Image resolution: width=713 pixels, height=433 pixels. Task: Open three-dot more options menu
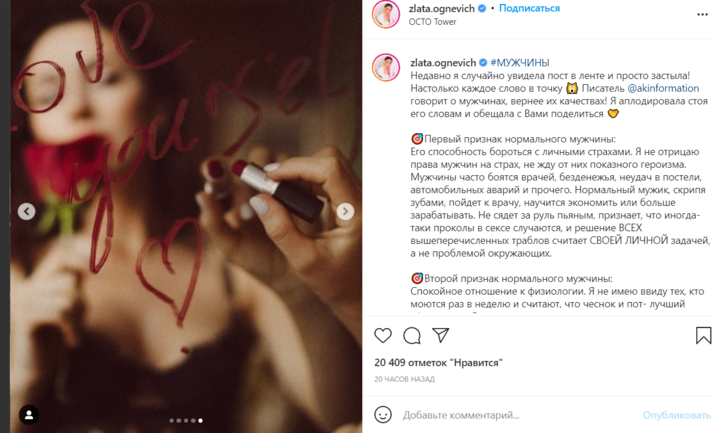pos(702,15)
